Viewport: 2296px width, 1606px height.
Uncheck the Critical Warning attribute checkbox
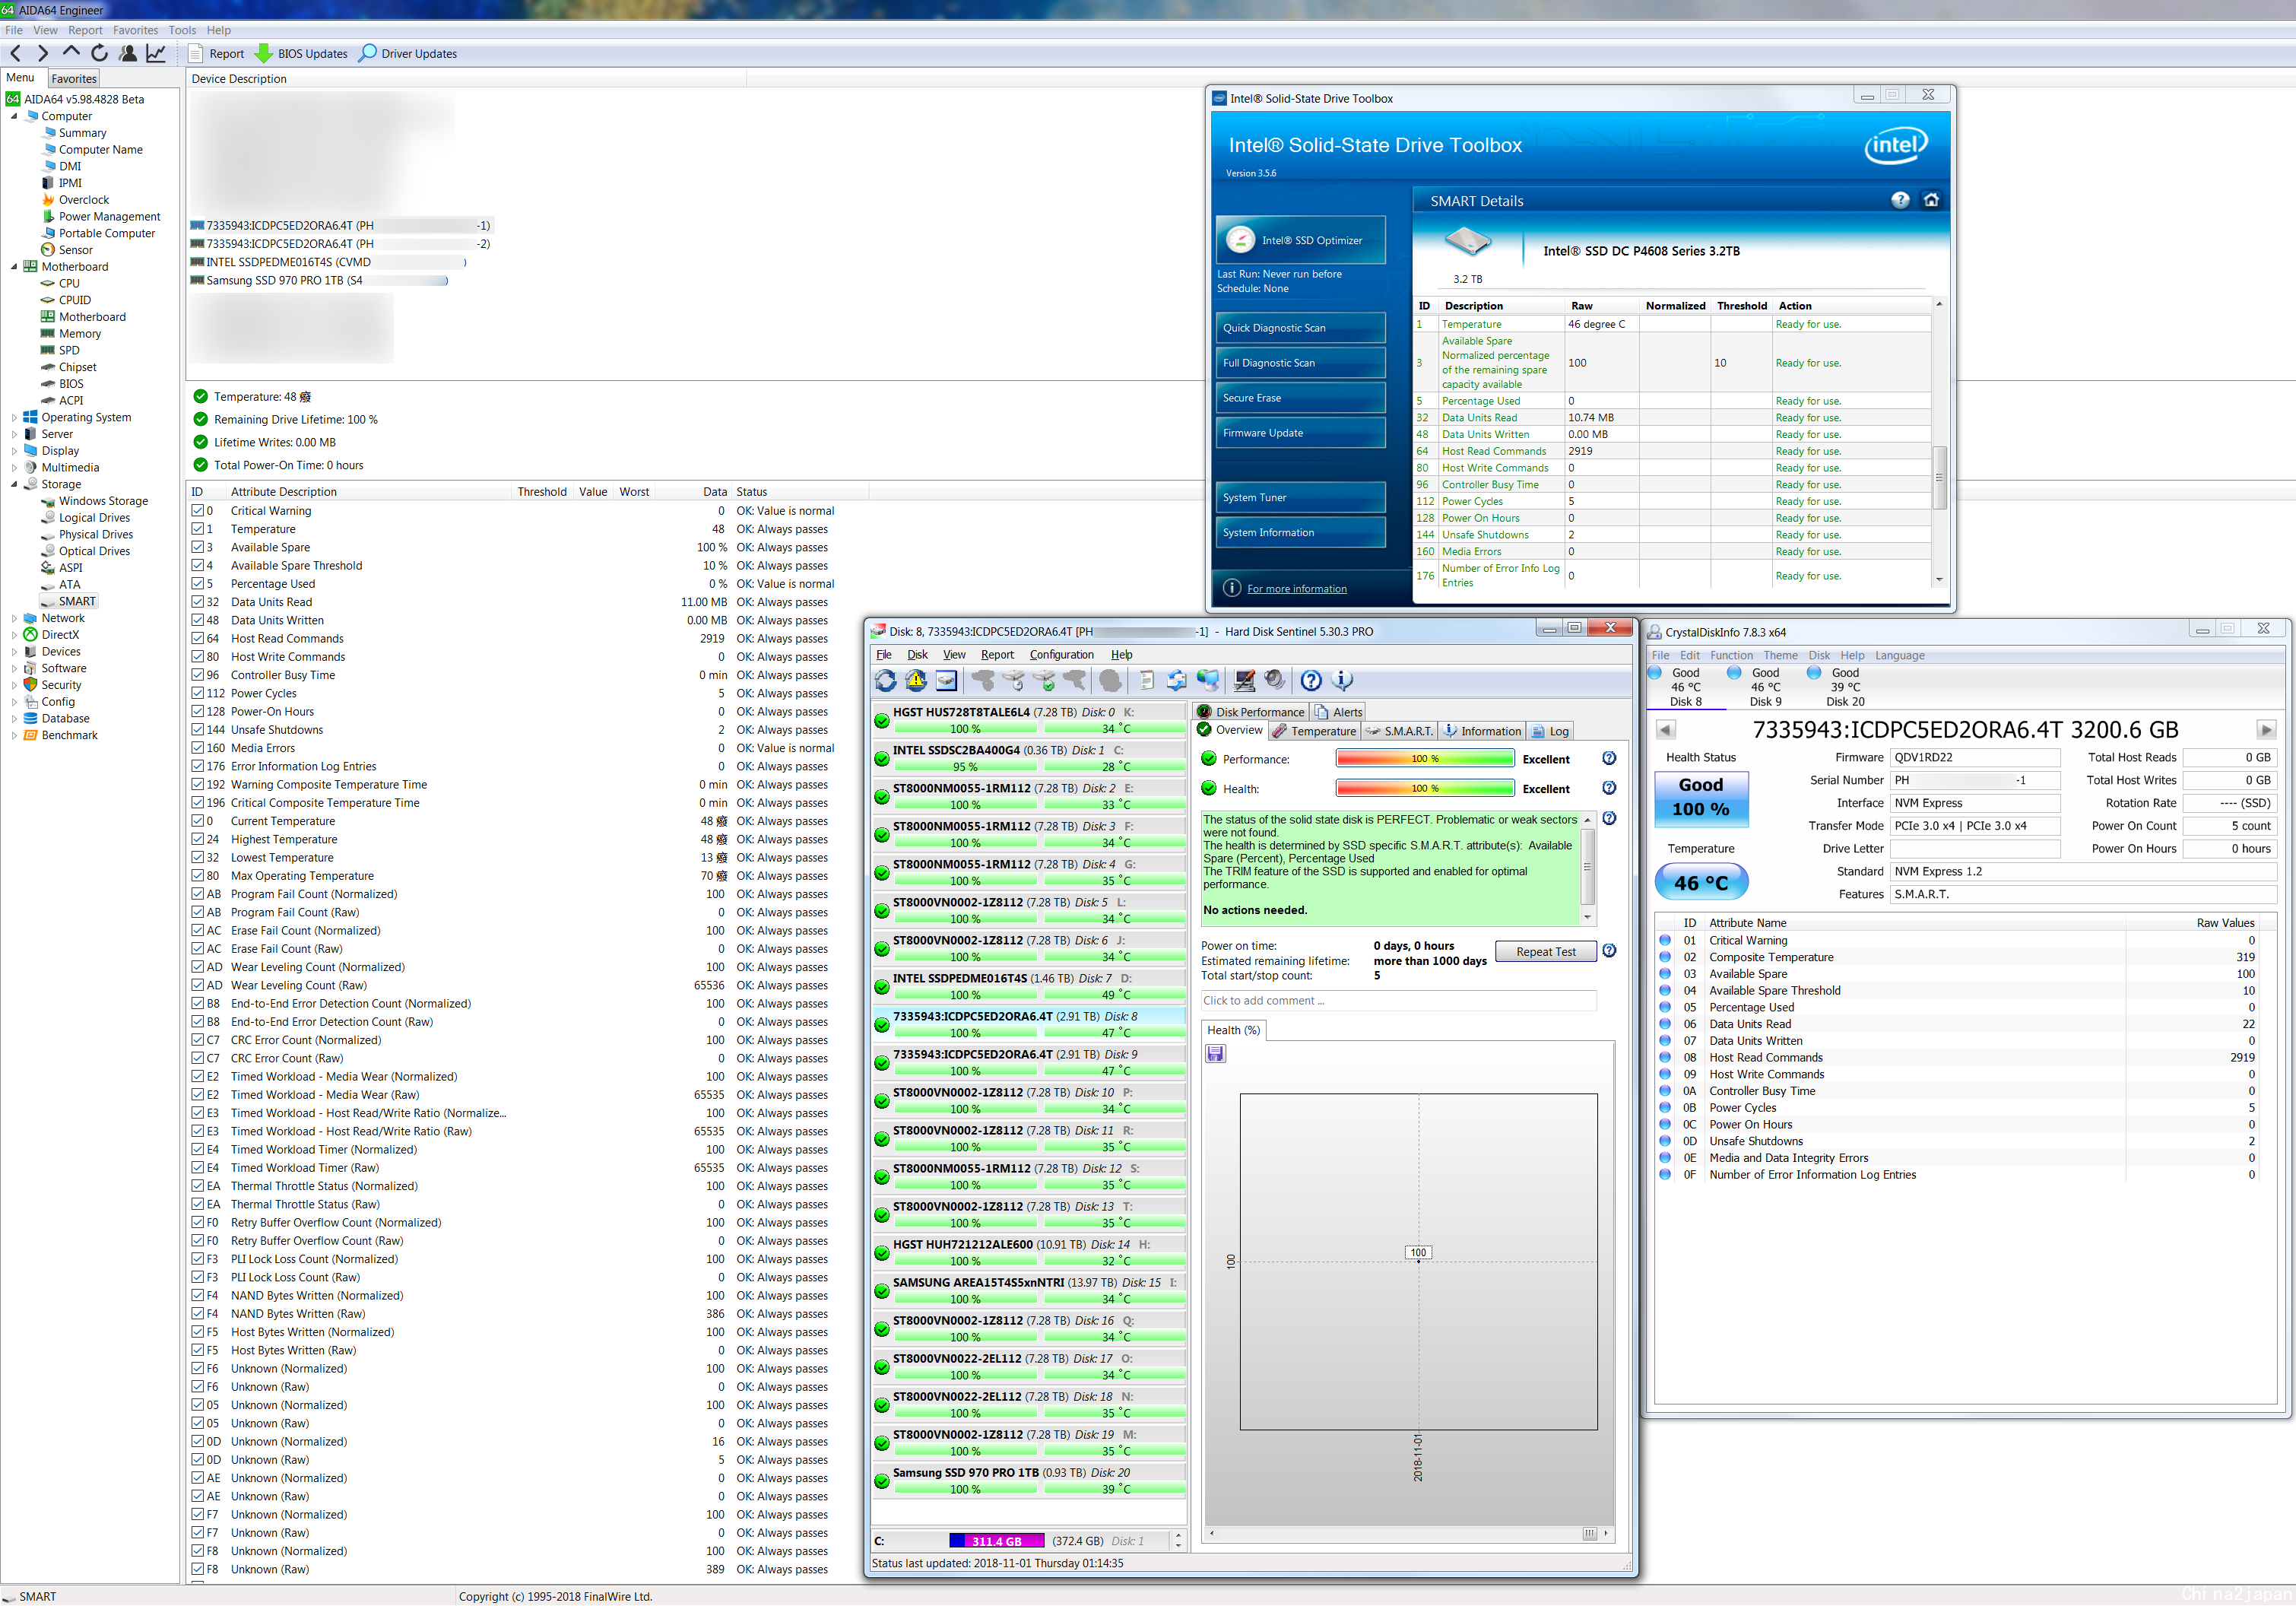[x=198, y=510]
